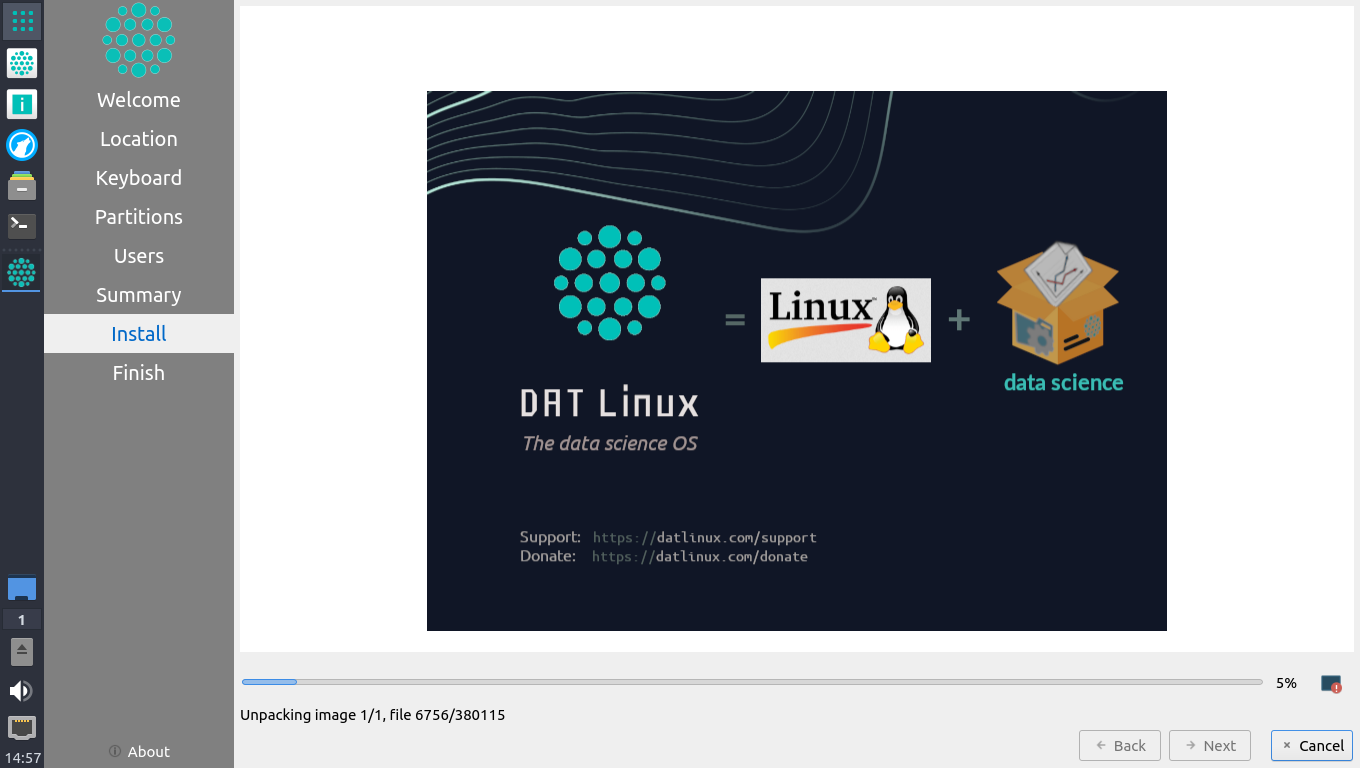The height and width of the screenshot is (768, 1360).
Task: Go to the Partitions step
Action: pos(138,217)
